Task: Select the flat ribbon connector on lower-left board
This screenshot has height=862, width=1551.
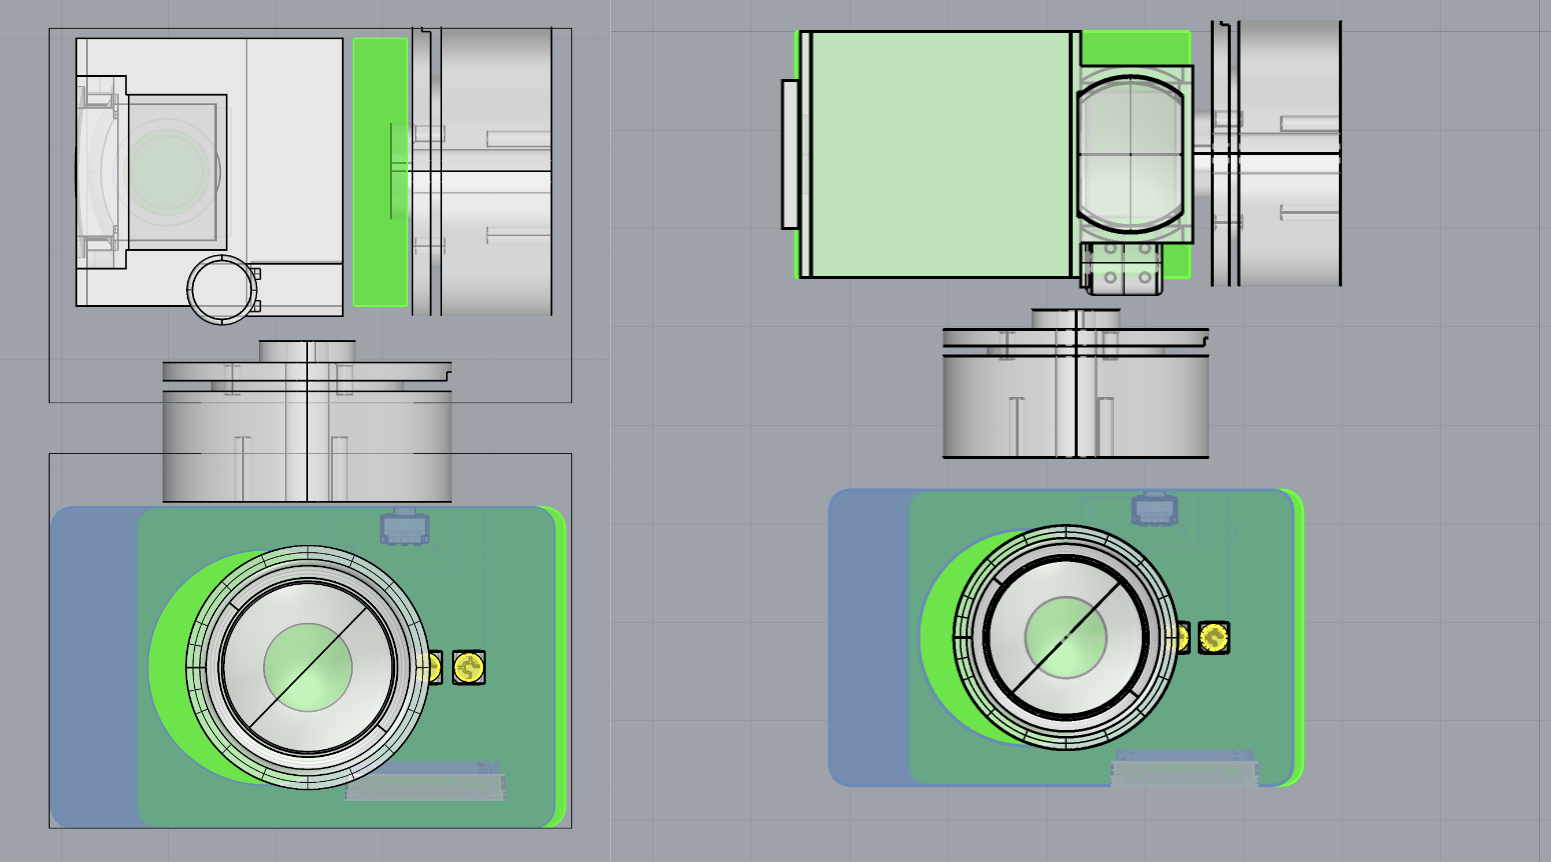Action: point(424,783)
